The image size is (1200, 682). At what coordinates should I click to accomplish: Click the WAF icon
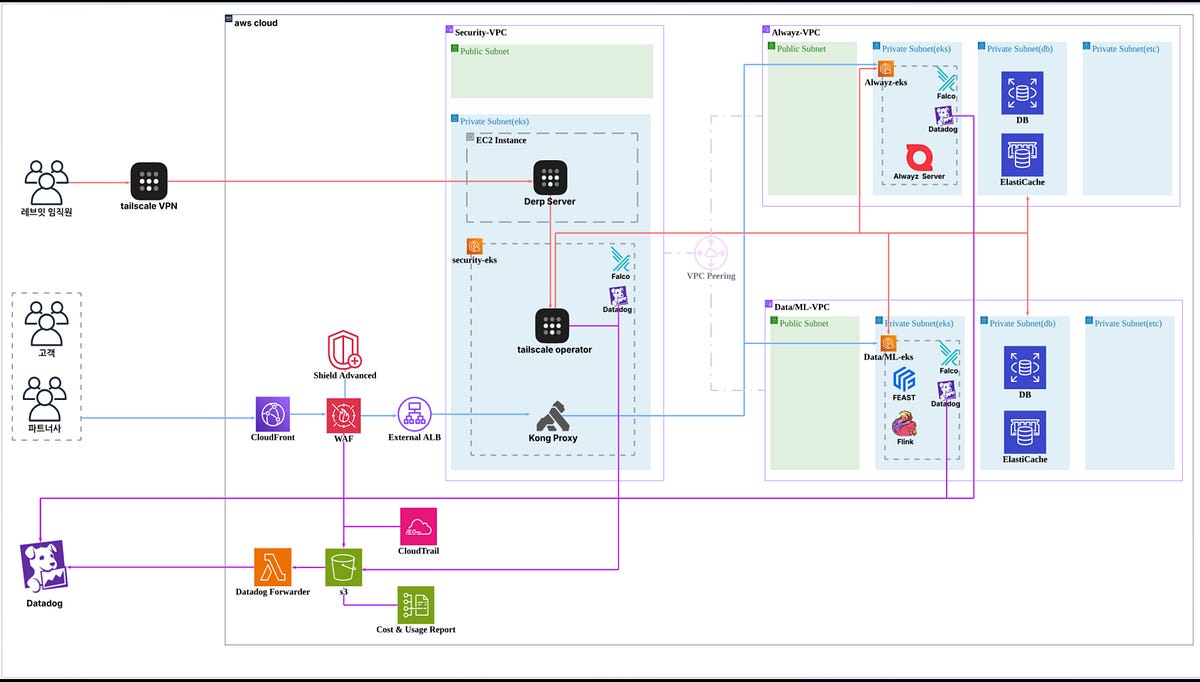(343, 414)
